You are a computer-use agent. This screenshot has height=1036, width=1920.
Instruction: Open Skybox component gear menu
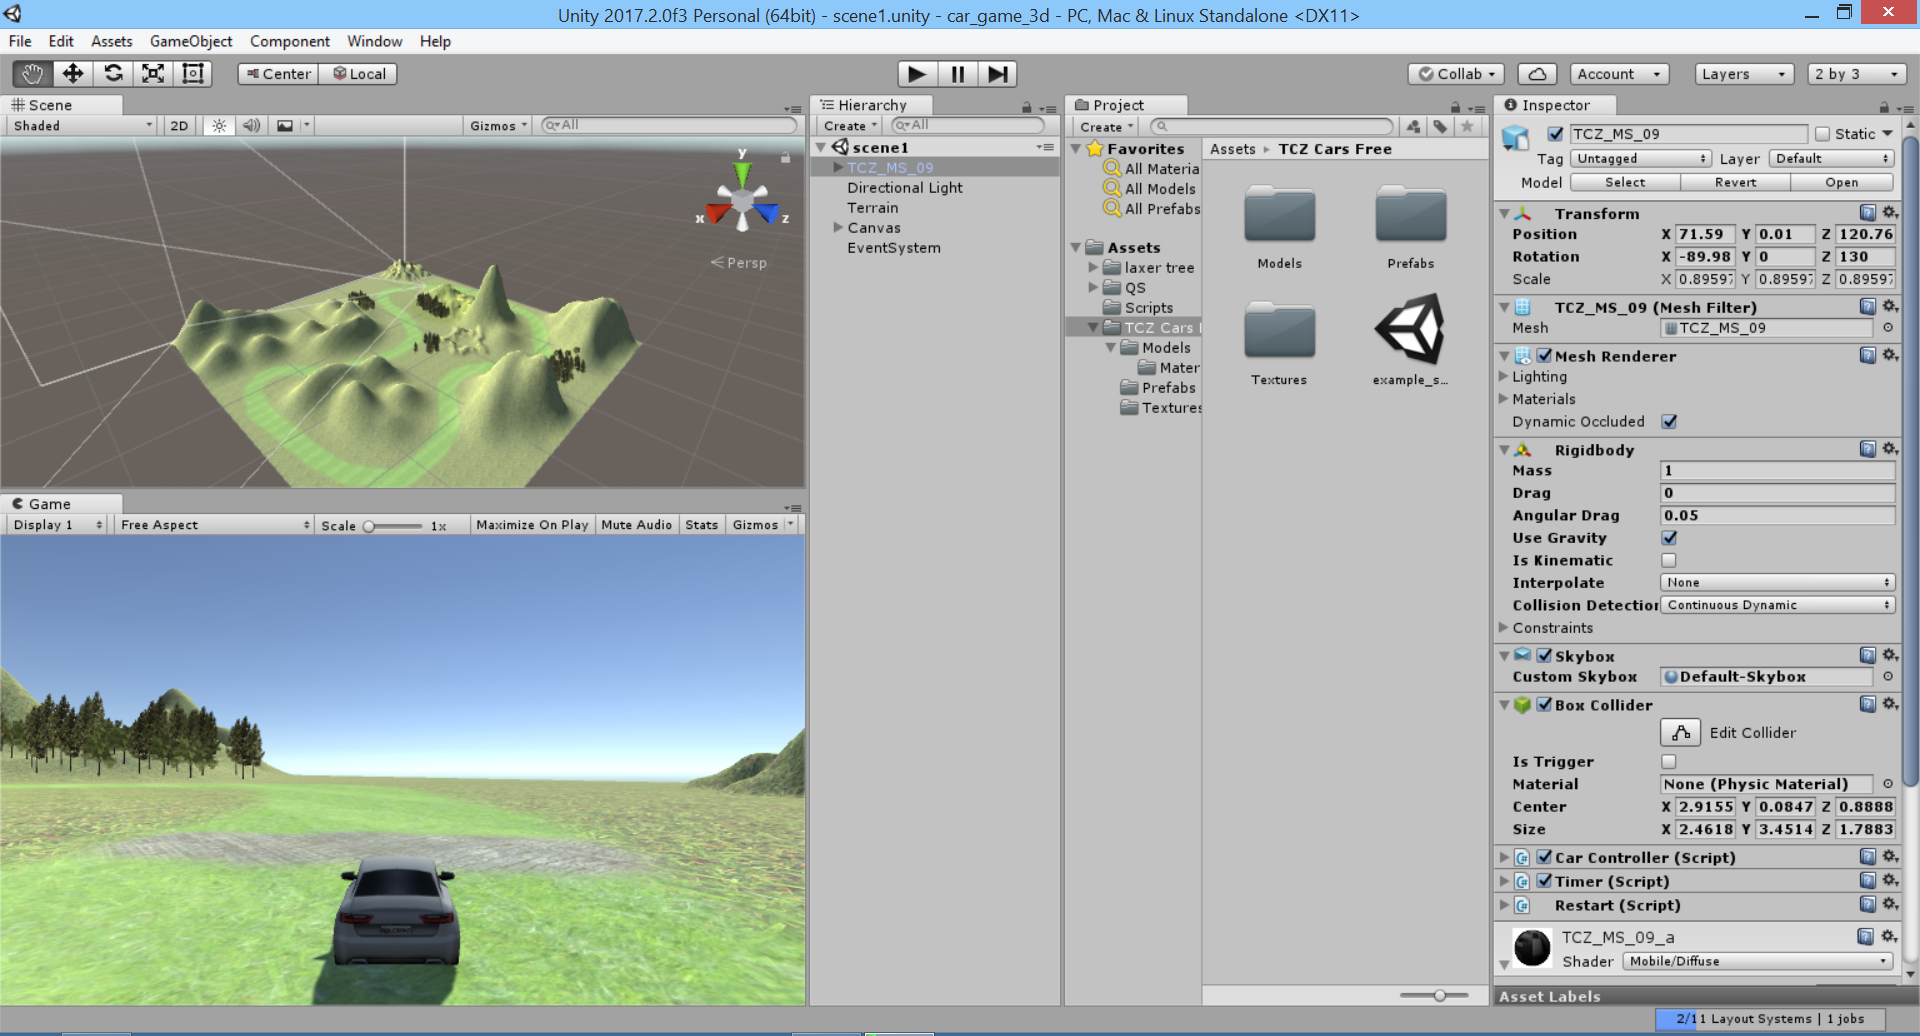(1890, 655)
